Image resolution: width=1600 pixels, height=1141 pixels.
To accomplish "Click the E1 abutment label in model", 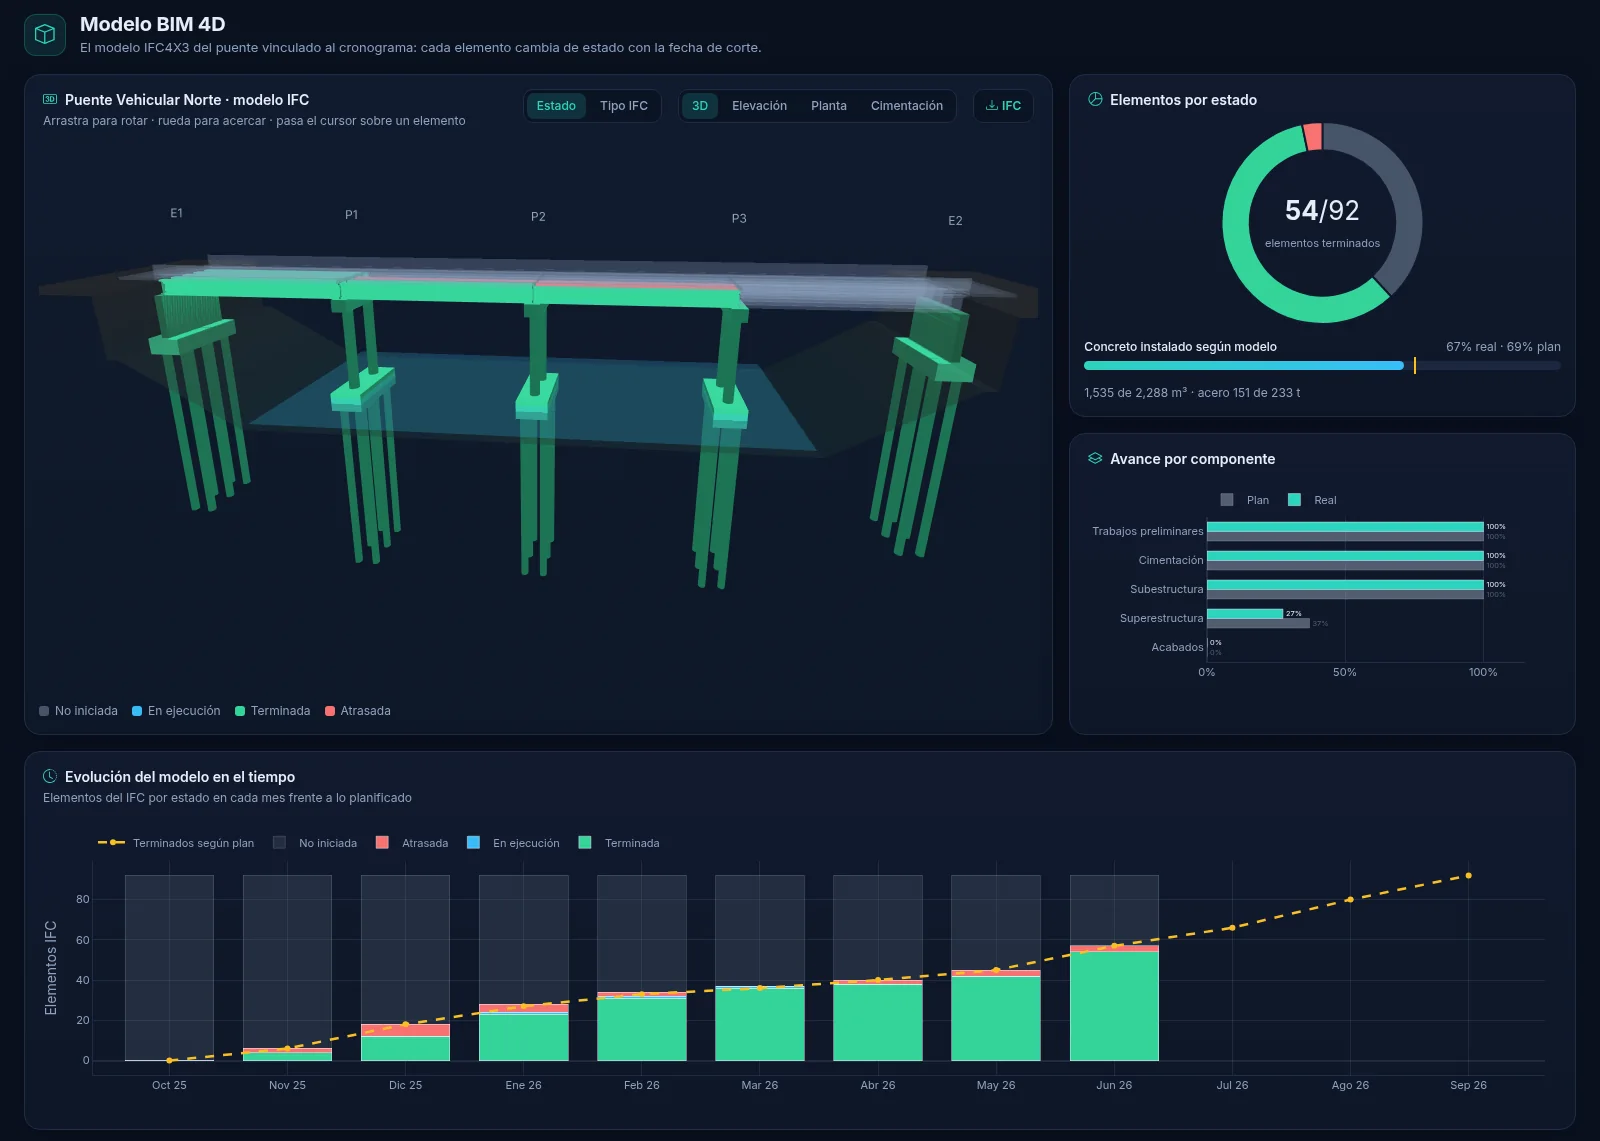I will click(176, 213).
